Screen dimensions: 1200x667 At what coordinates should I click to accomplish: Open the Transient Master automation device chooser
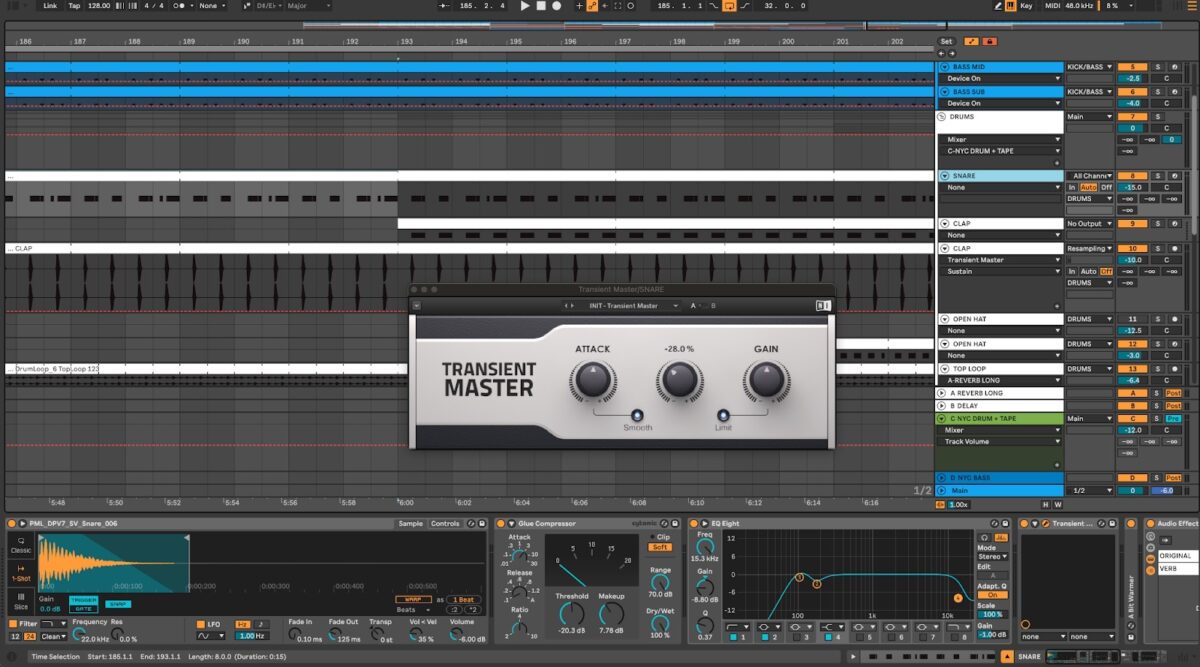tap(1003, 260)
